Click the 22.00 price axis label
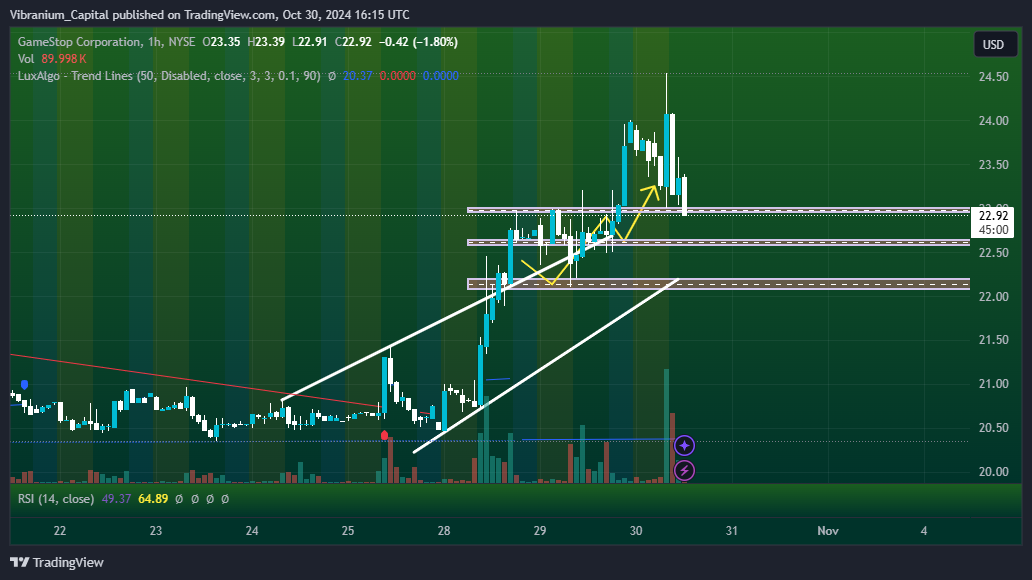Viewport: 1032px width, 580px height. click(993, 297)
